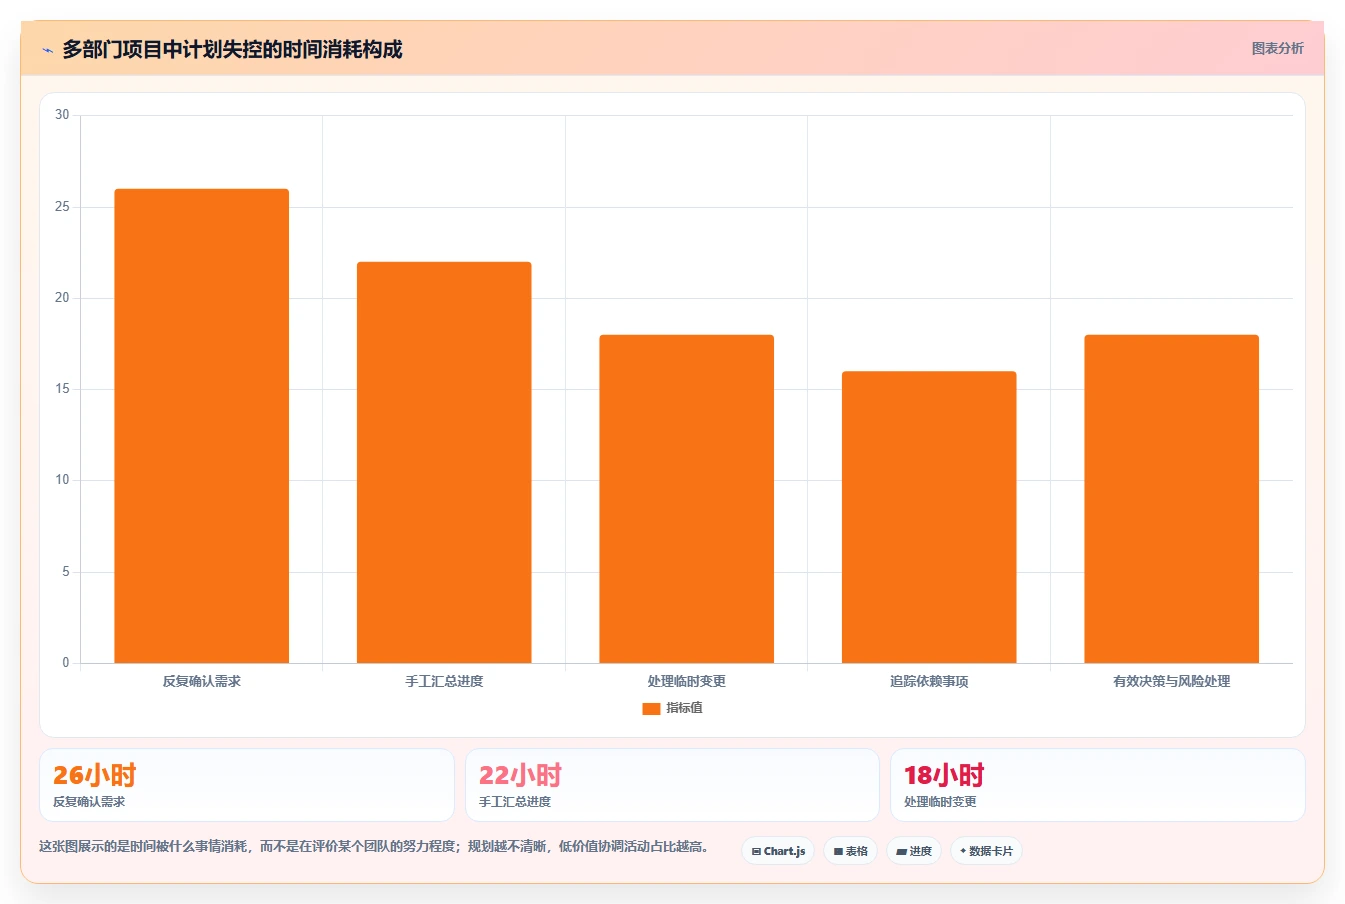This screenshot has width=1345, height=904.
Task: Click the x-axis label 反复确认需求
Action: click(x=202, y=681)
